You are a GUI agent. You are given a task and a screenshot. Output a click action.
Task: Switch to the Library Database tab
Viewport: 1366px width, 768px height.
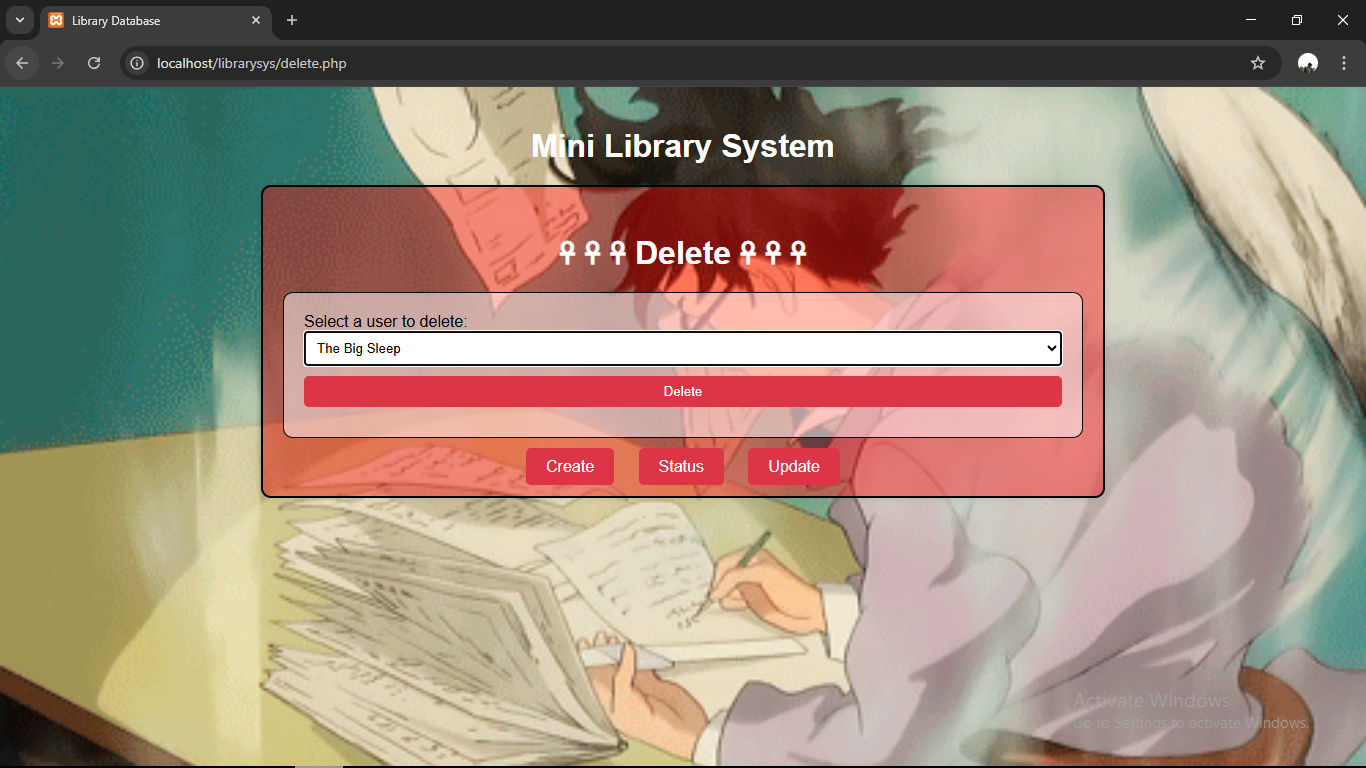(x=140, y=20)
